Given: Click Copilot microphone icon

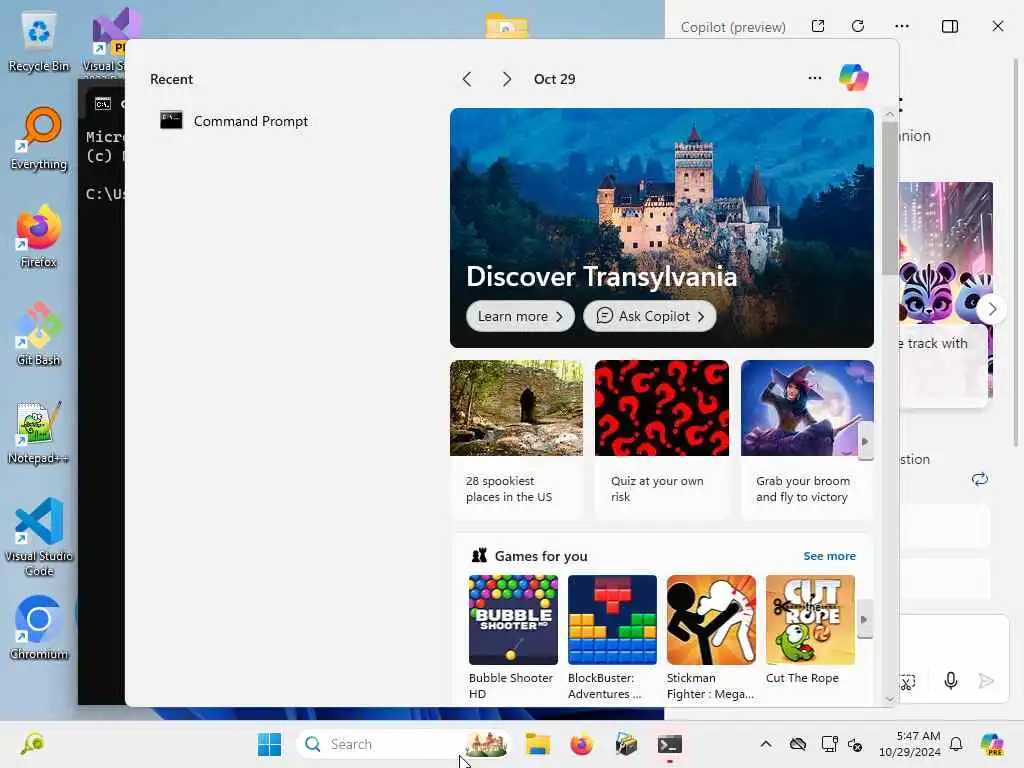Looking at the screenshot, I should click(x=951, y=681).
